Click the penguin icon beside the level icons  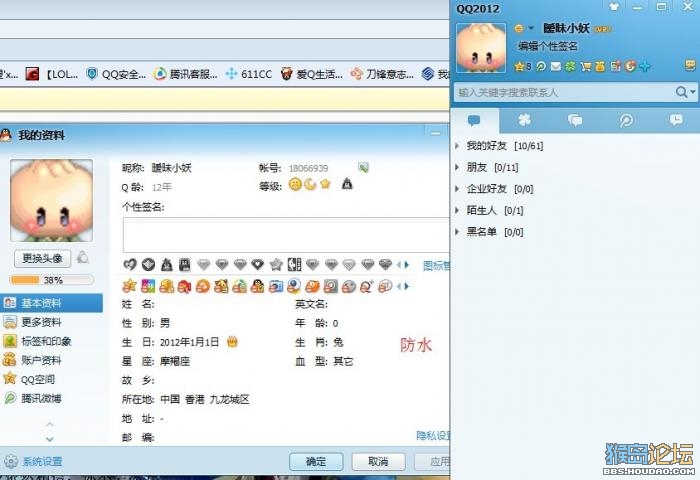coord(347,184)
